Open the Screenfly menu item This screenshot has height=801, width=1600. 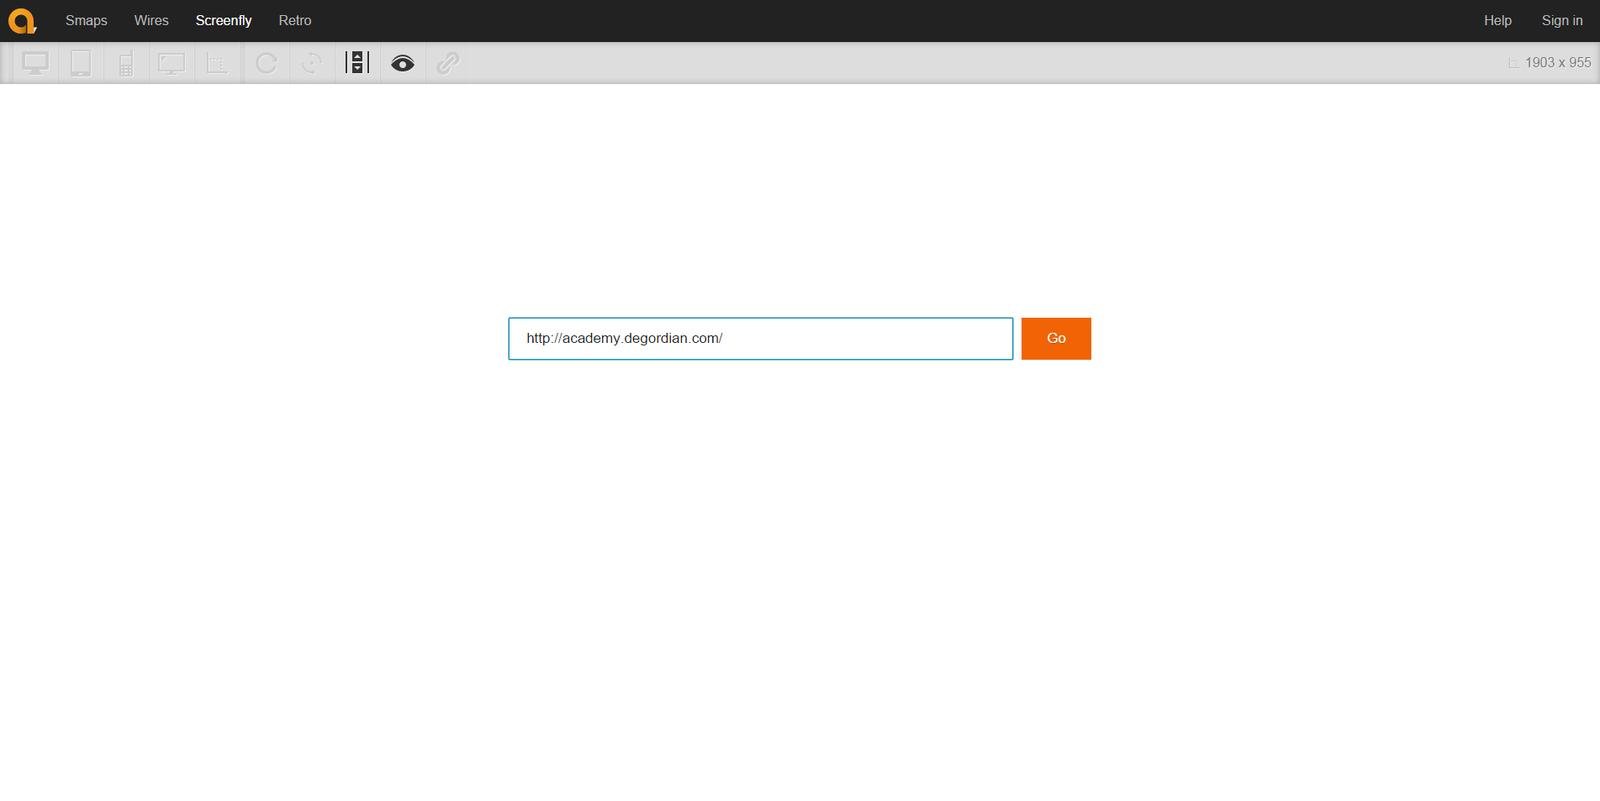click(x=224, y=20)
